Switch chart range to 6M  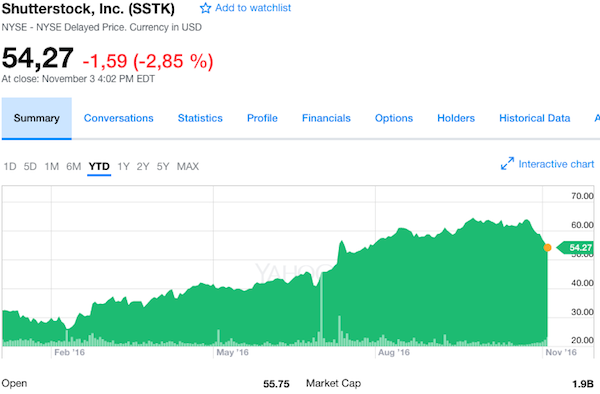pos(73,166)
